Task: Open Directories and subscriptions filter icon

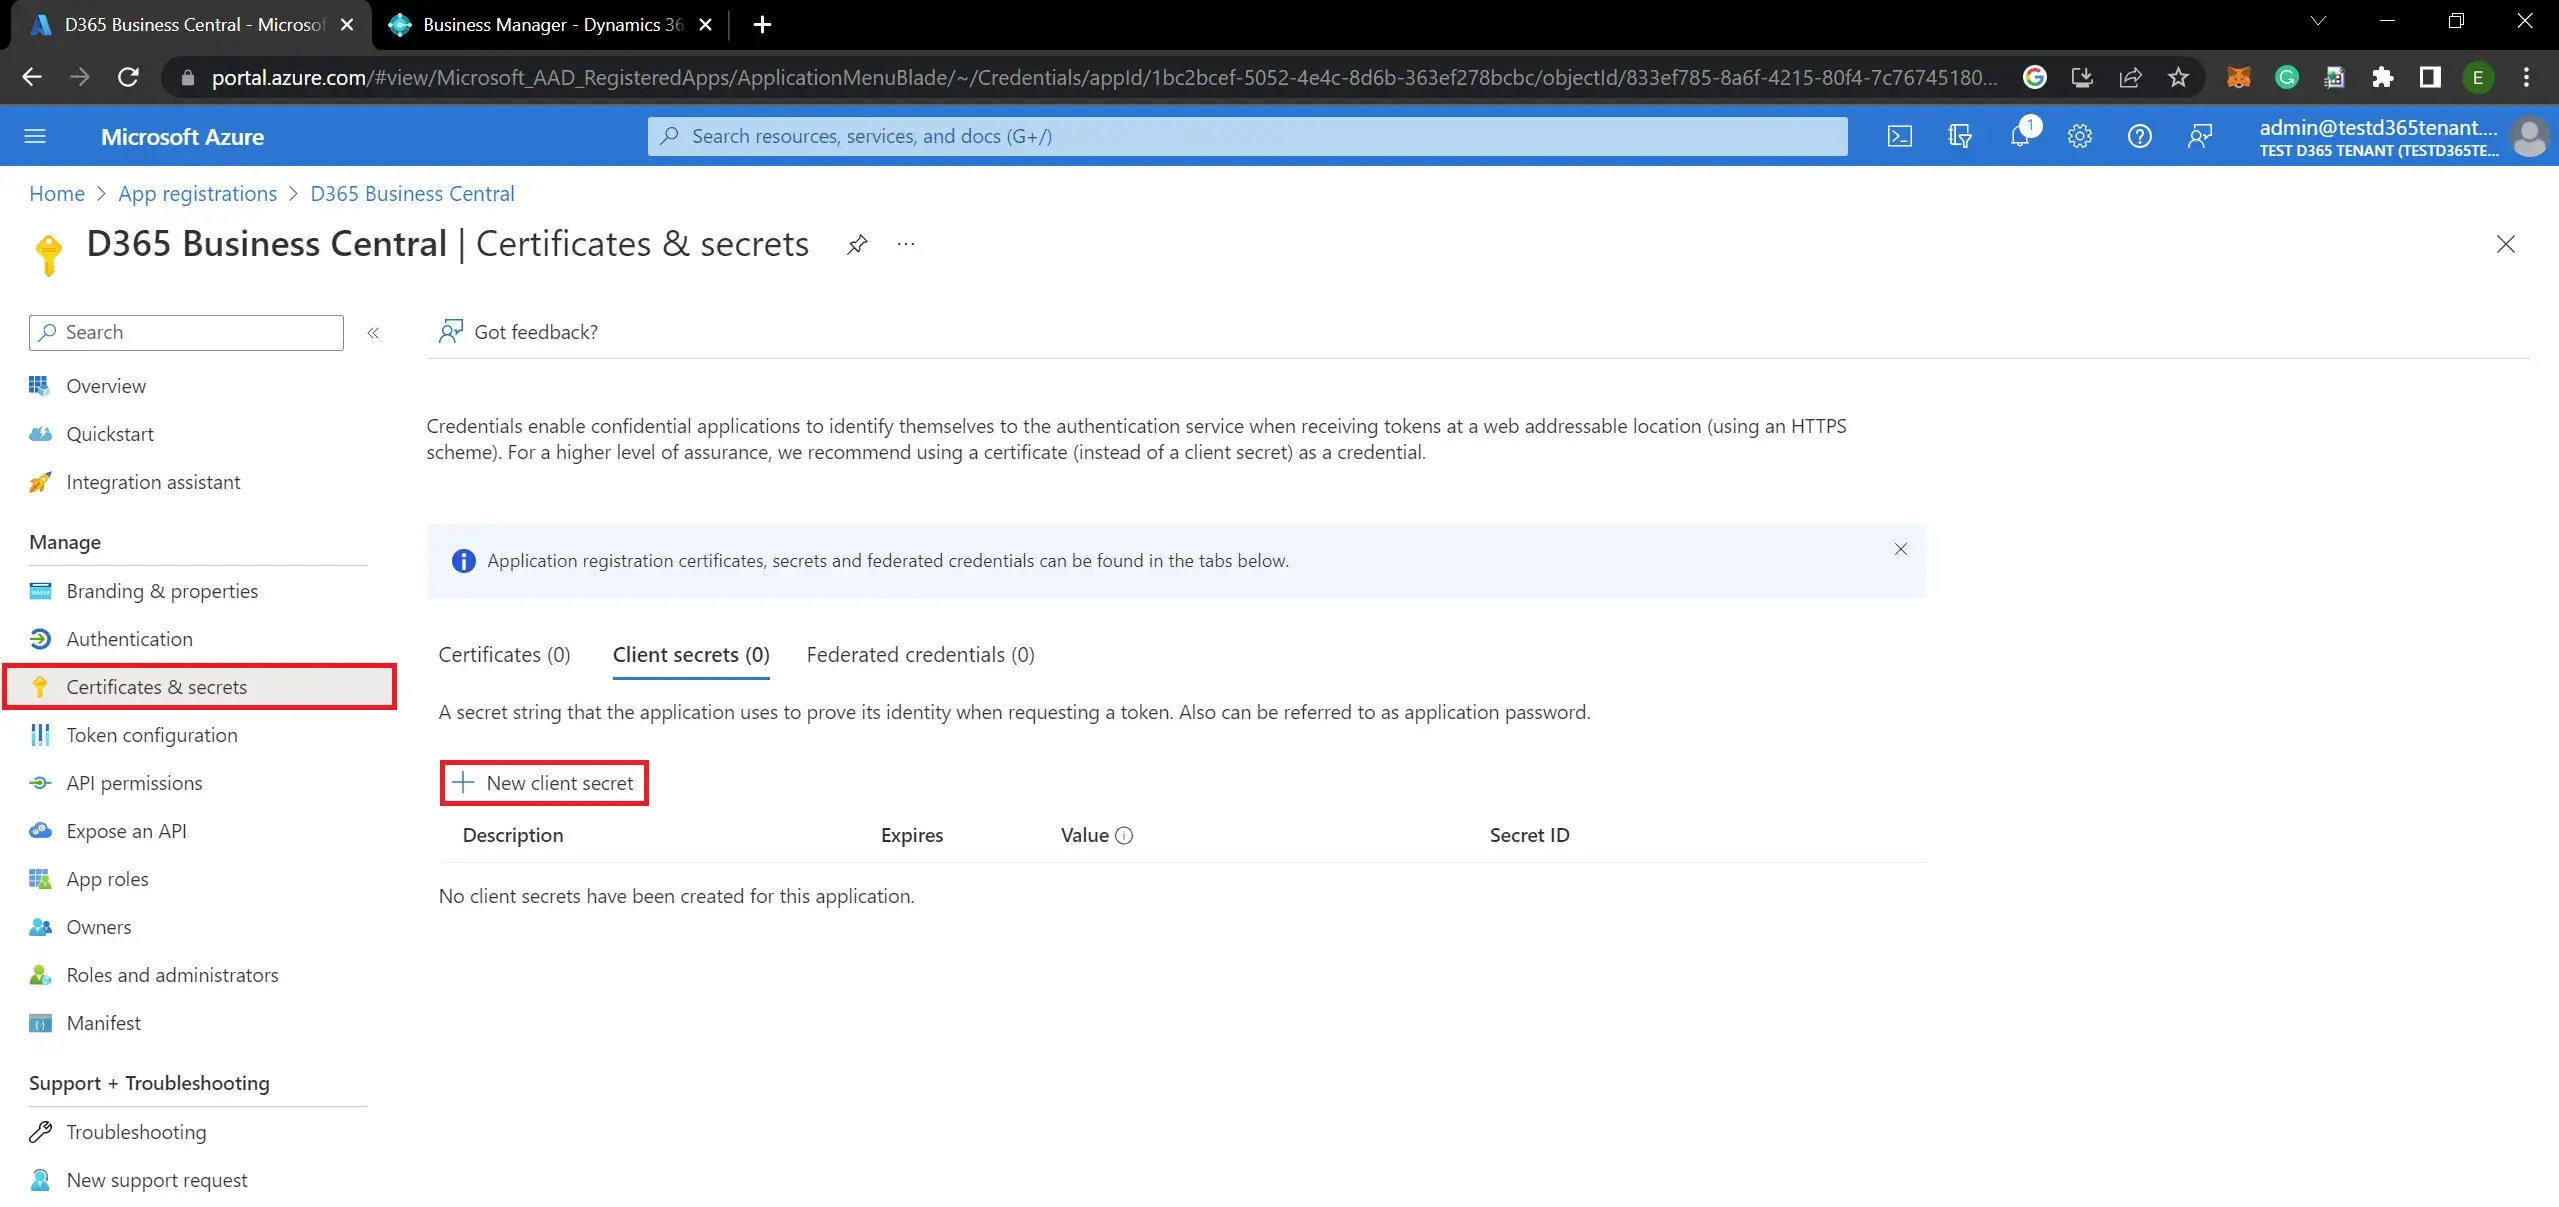Action: pos(1960,136)
